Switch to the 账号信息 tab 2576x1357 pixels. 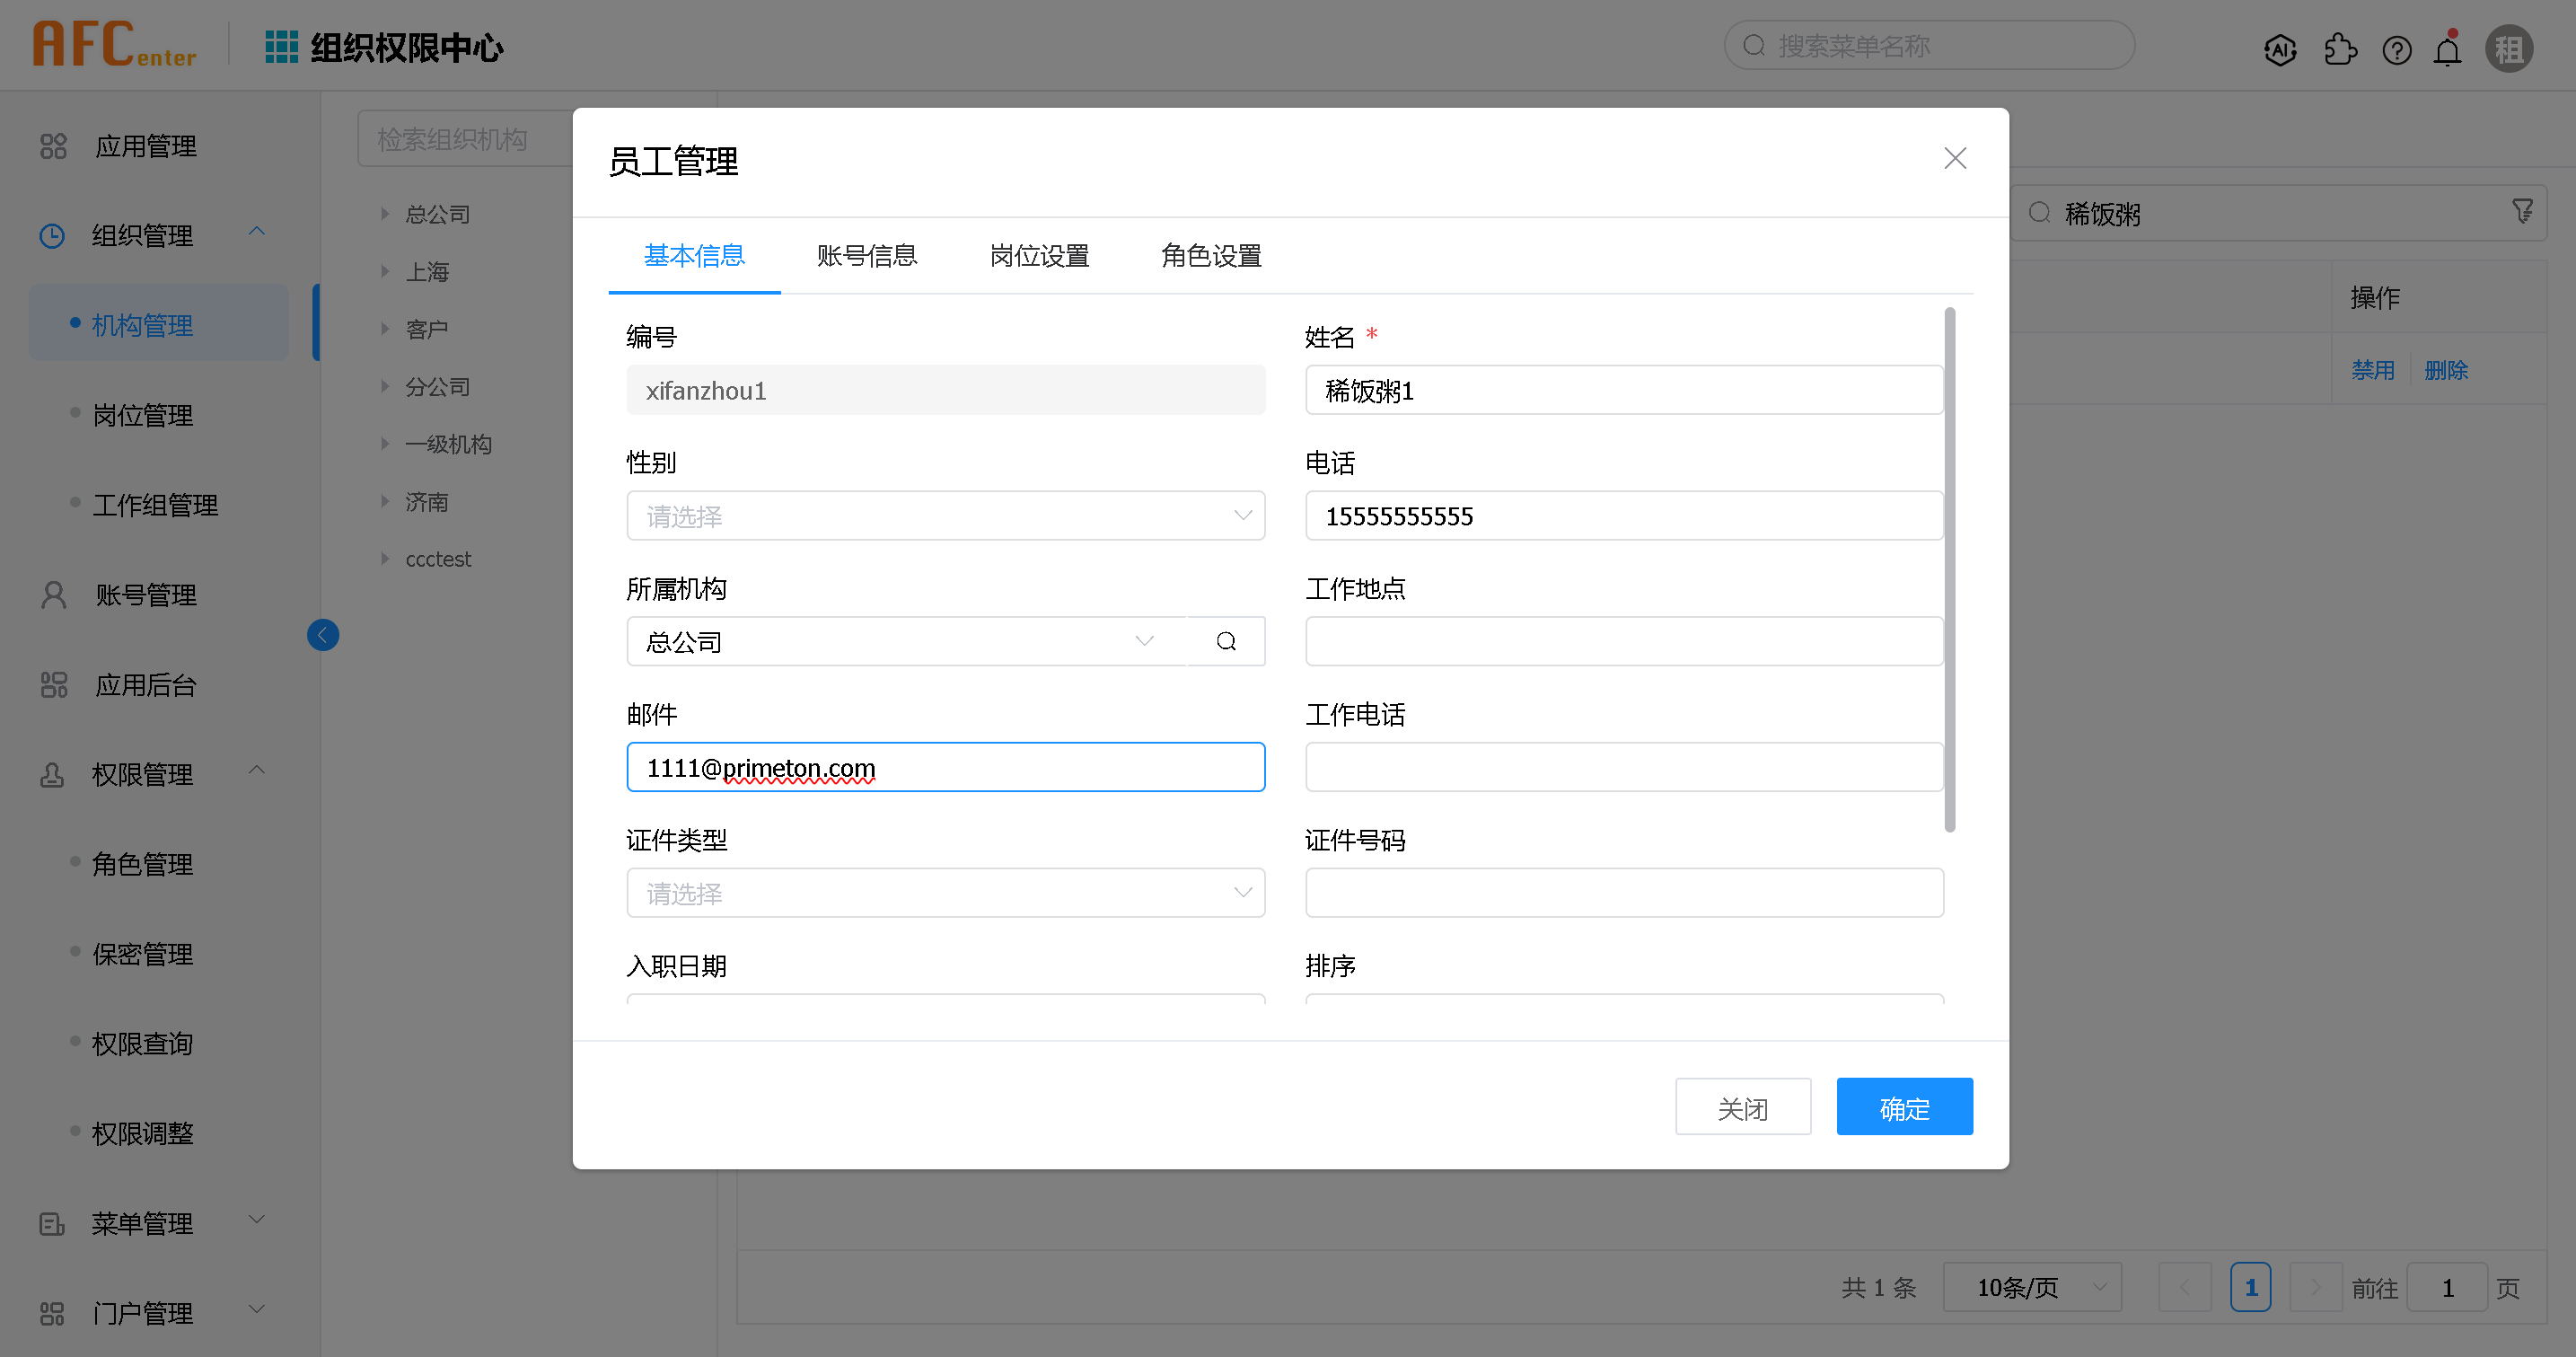866,256
